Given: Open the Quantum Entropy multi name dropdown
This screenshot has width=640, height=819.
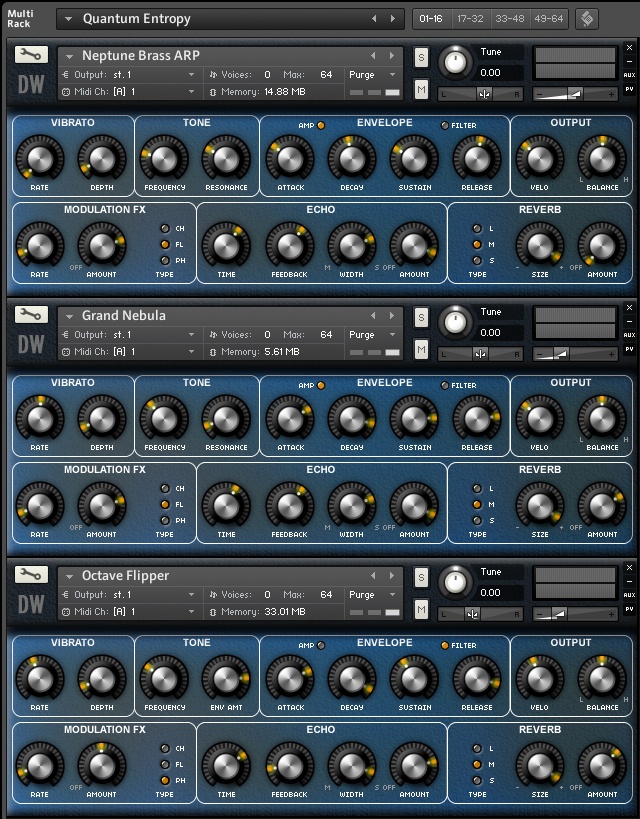Looking at the screenshot, I should pyautogui.click(x=67, y=19).
